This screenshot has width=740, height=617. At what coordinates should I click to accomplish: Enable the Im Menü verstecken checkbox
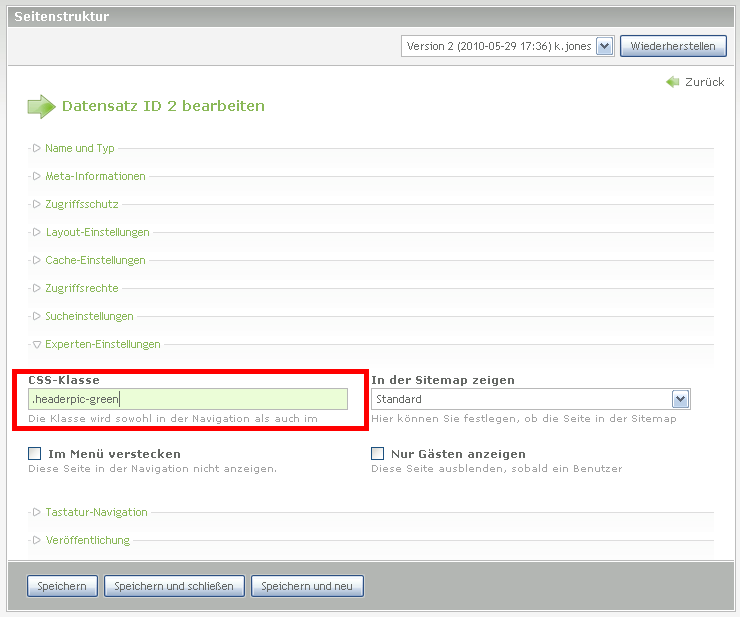click(36, 453)
